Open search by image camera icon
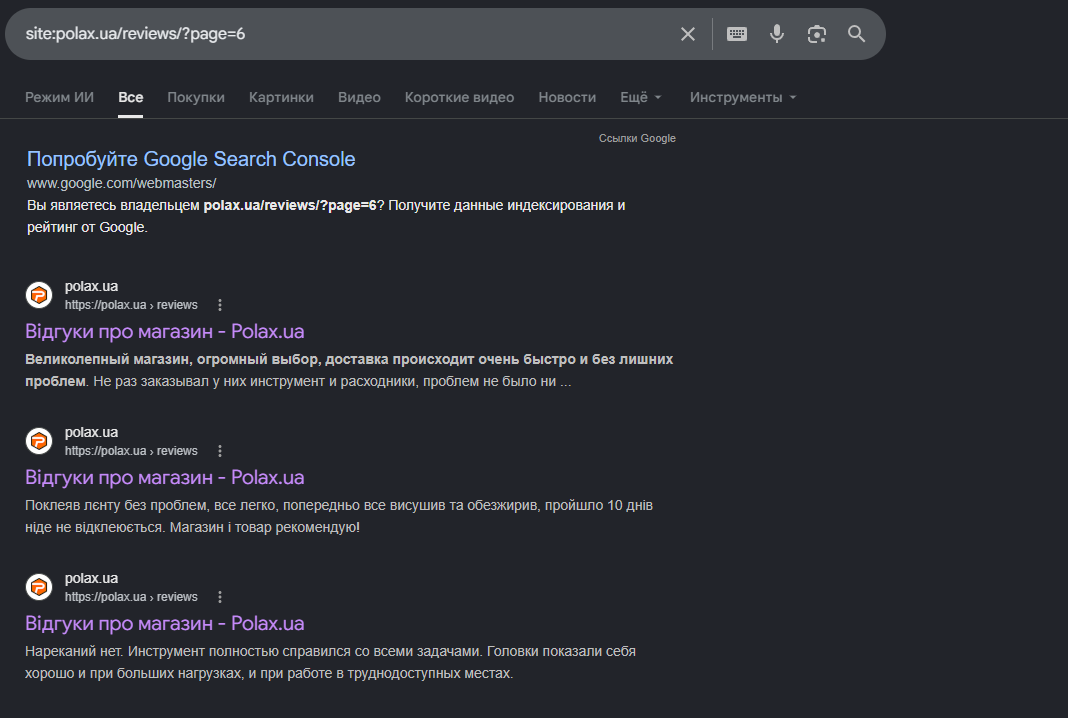 coord(817,34)
